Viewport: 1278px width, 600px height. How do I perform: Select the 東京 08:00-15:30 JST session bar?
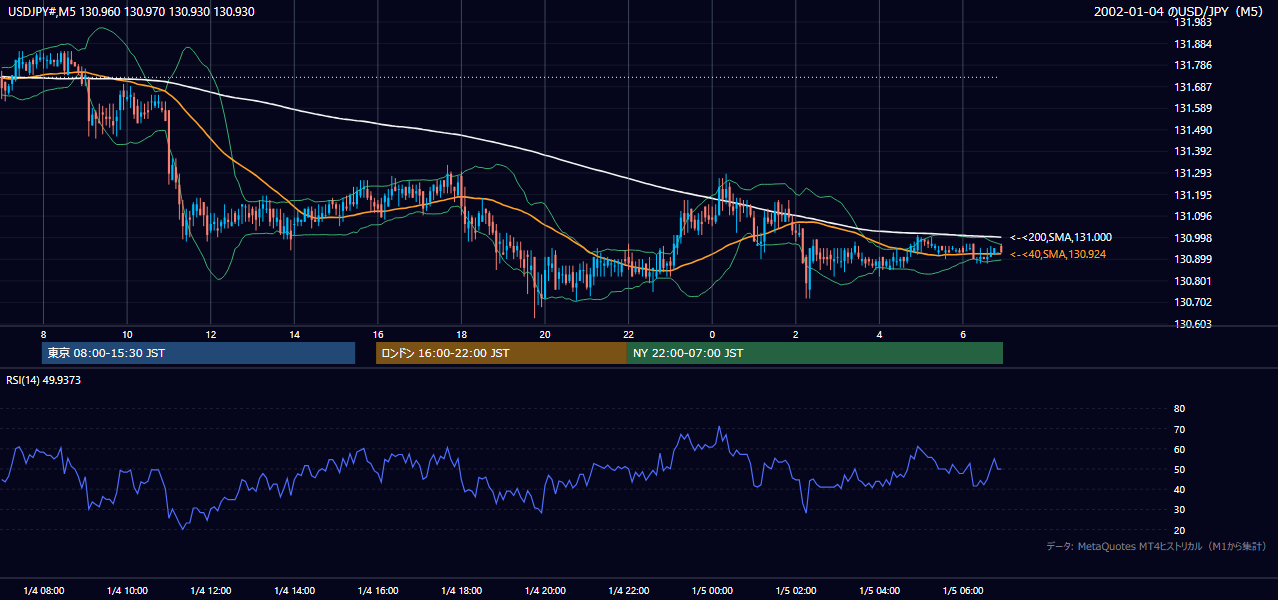coord(198,353)
